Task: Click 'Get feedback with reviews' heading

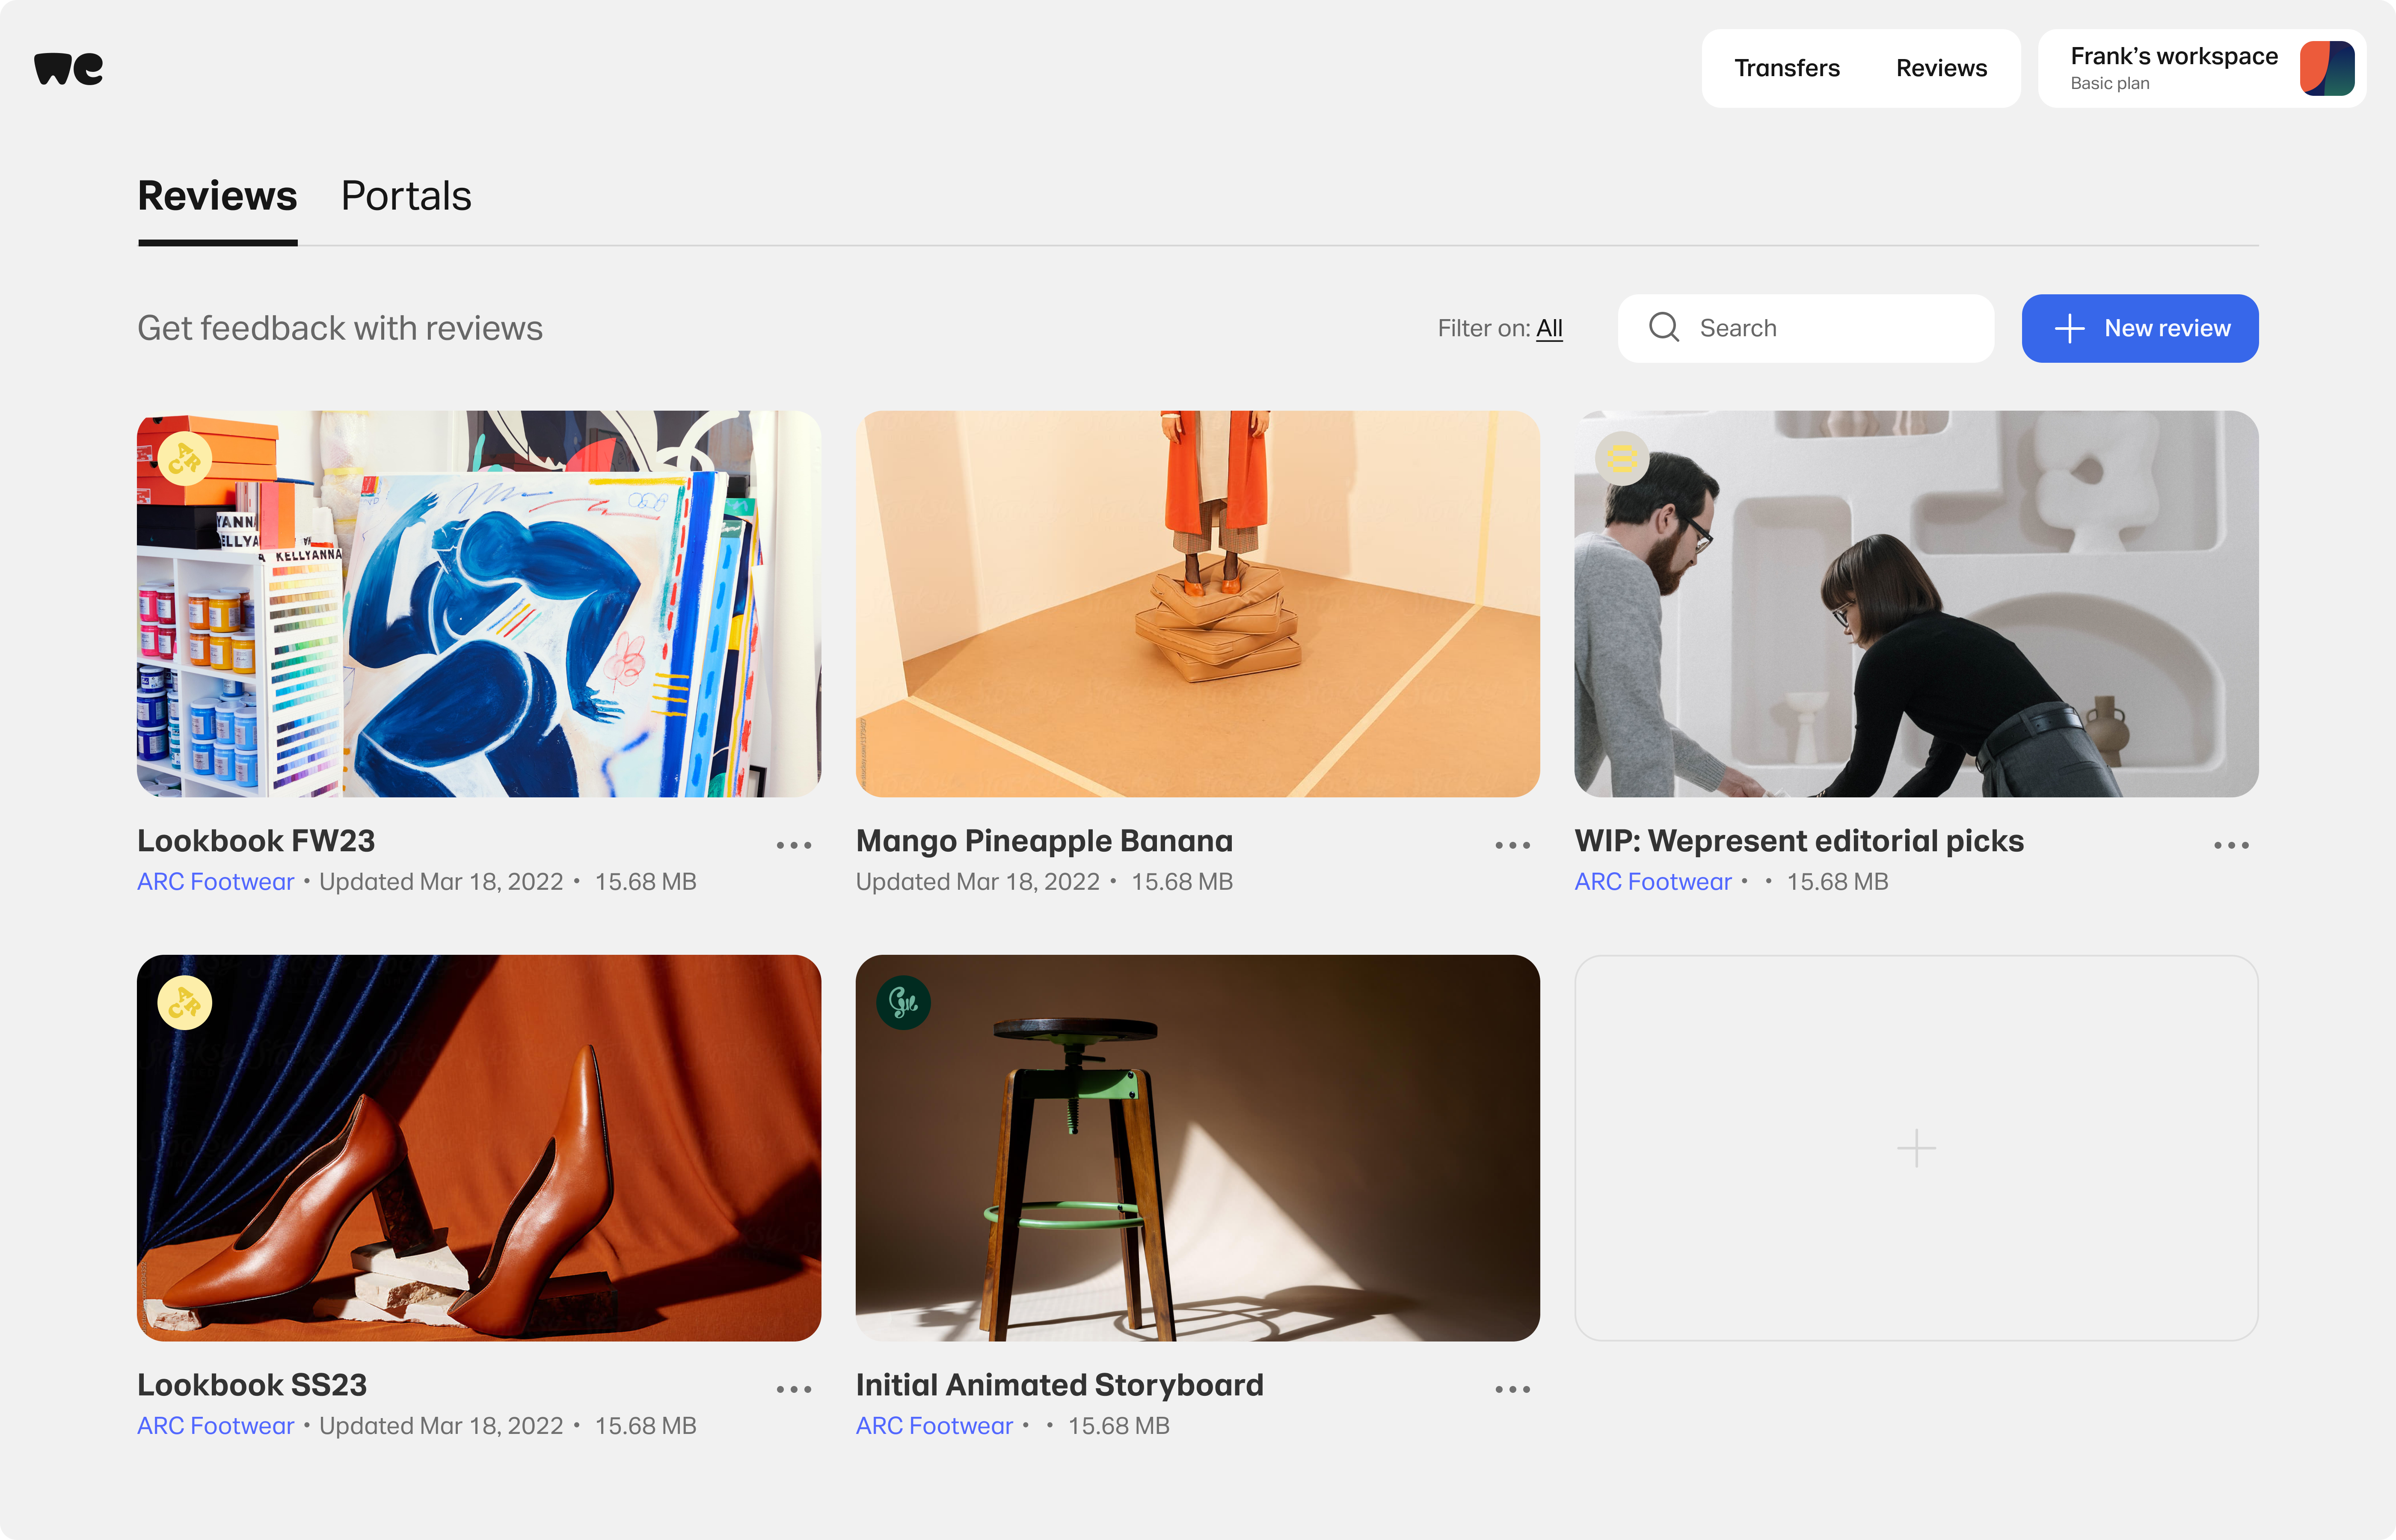Action: [340, 328]
